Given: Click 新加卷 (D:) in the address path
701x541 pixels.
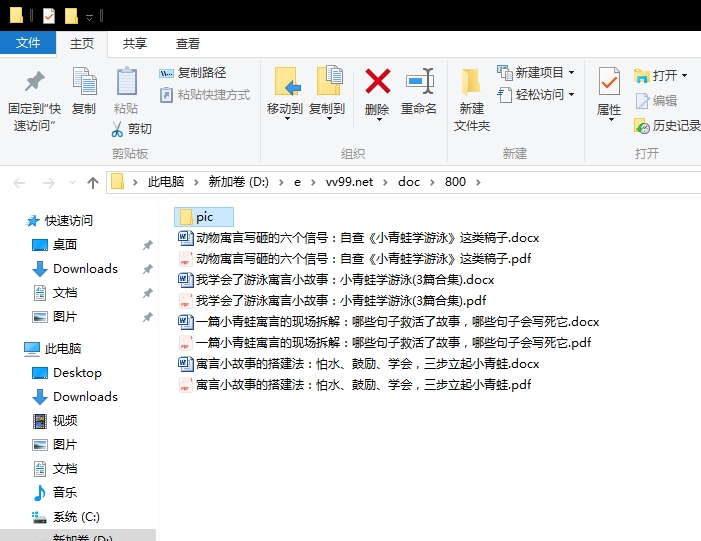Looking at the screenshot, I should [238, 182].
